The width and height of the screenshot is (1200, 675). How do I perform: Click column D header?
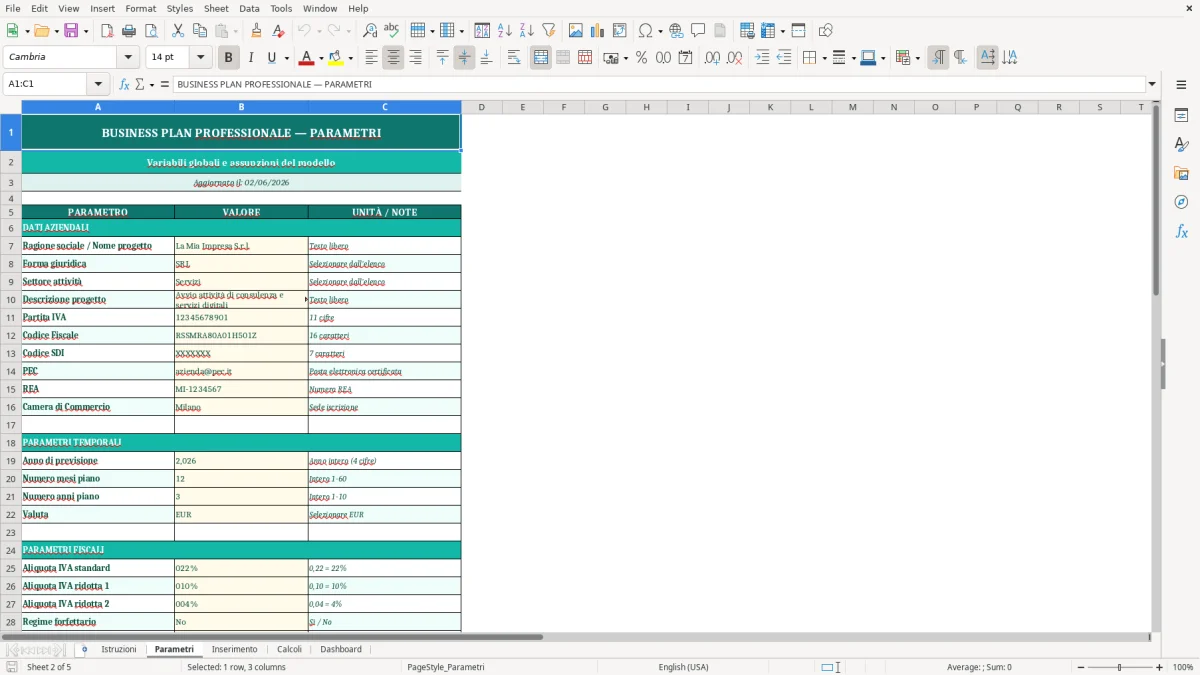tap(481, 107)
